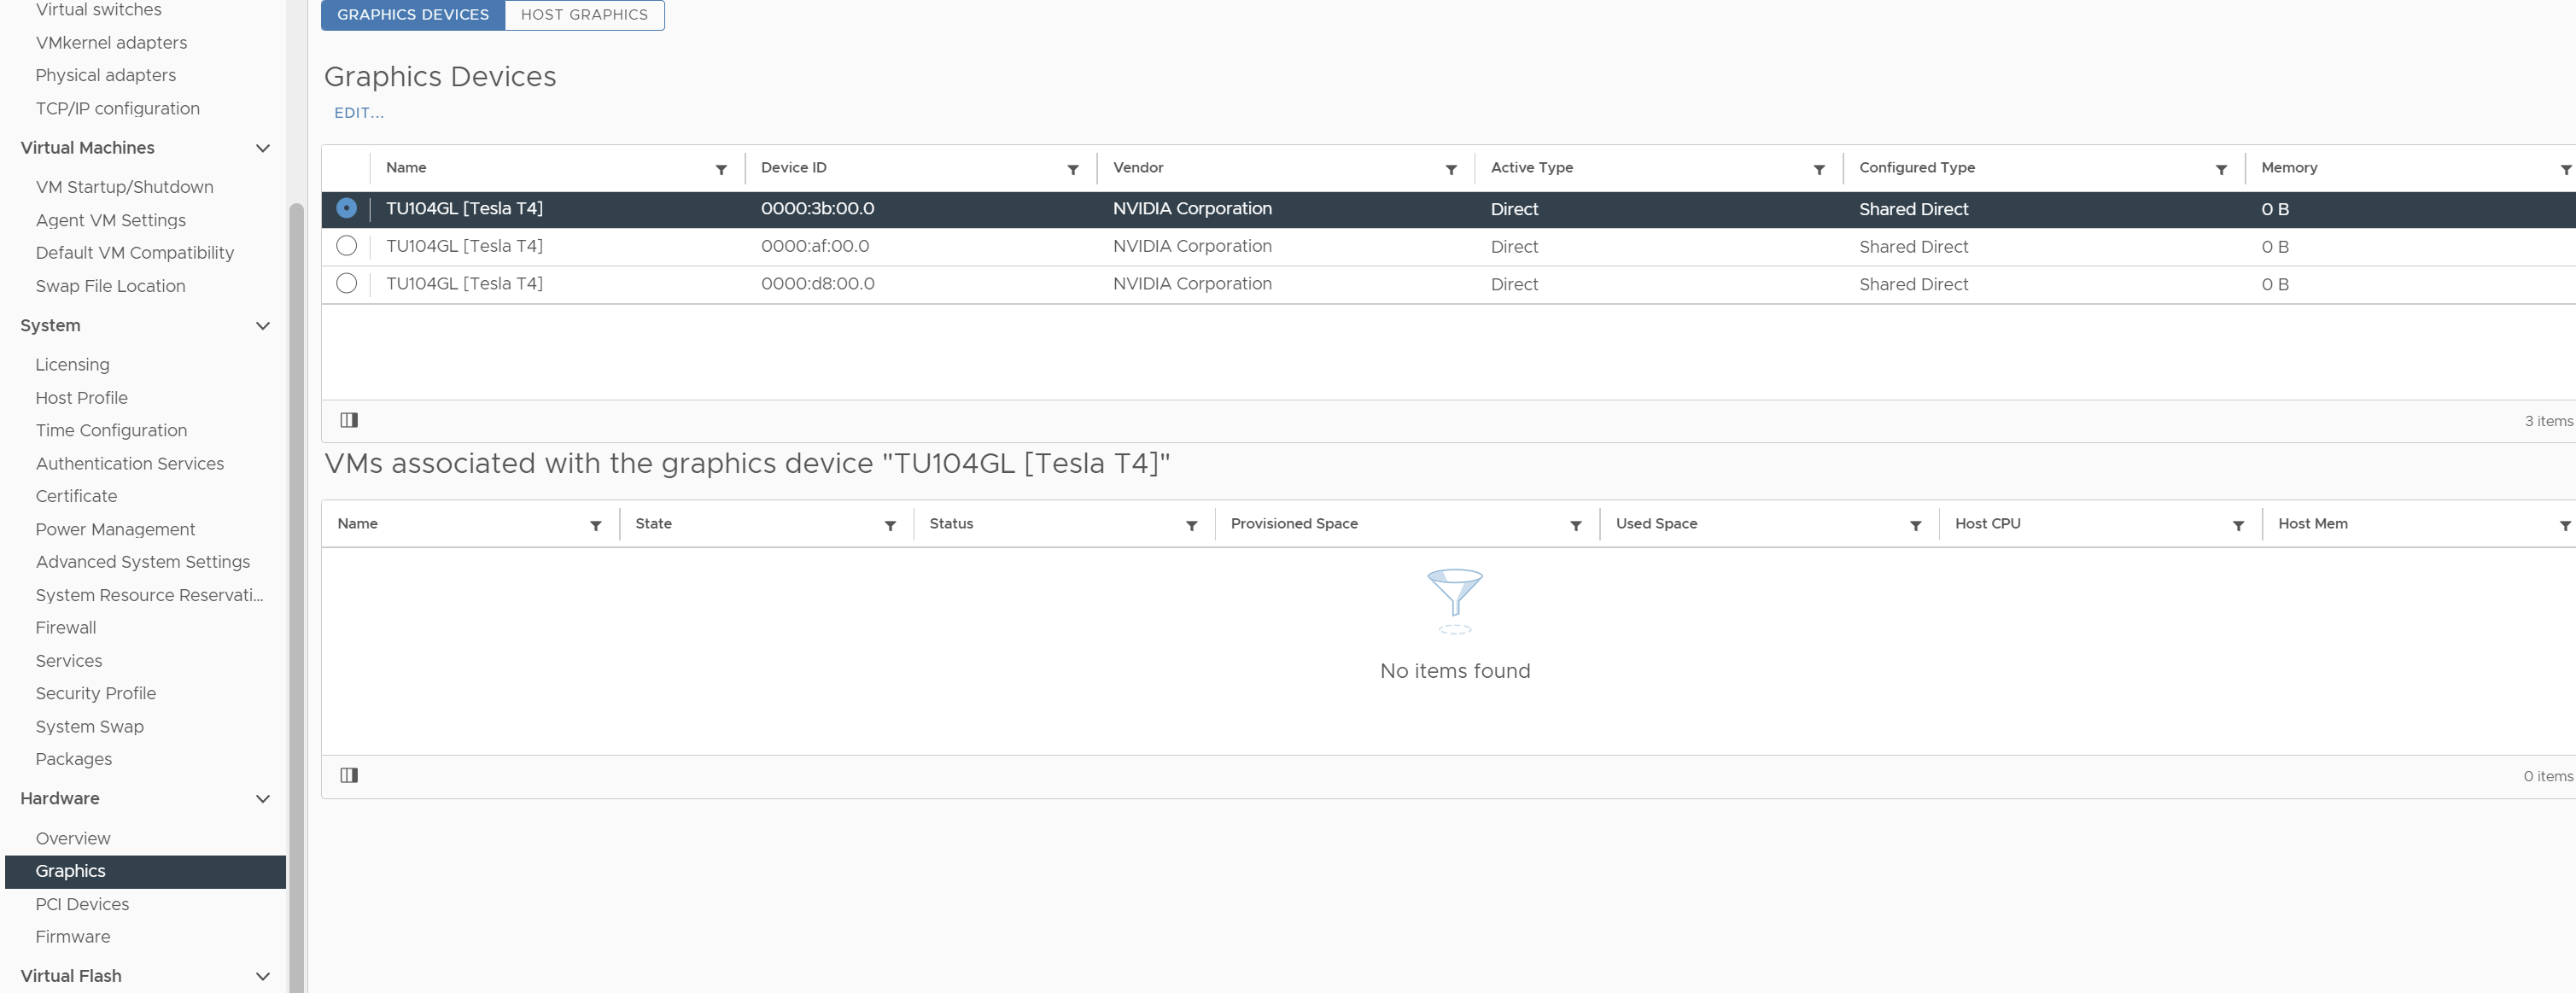Image resolution: width=2576 pixels, height=993 pixels.
Task: Collapse the Virtual Machines section
Action: pyautogui.click(x=262, y=148)
